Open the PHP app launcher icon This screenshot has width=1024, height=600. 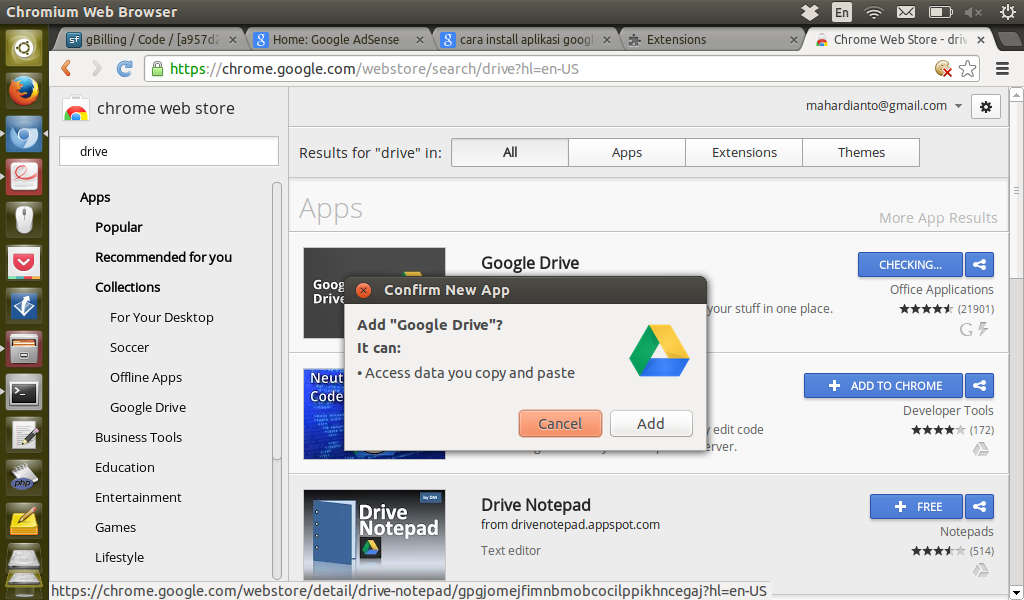(24, 479)
